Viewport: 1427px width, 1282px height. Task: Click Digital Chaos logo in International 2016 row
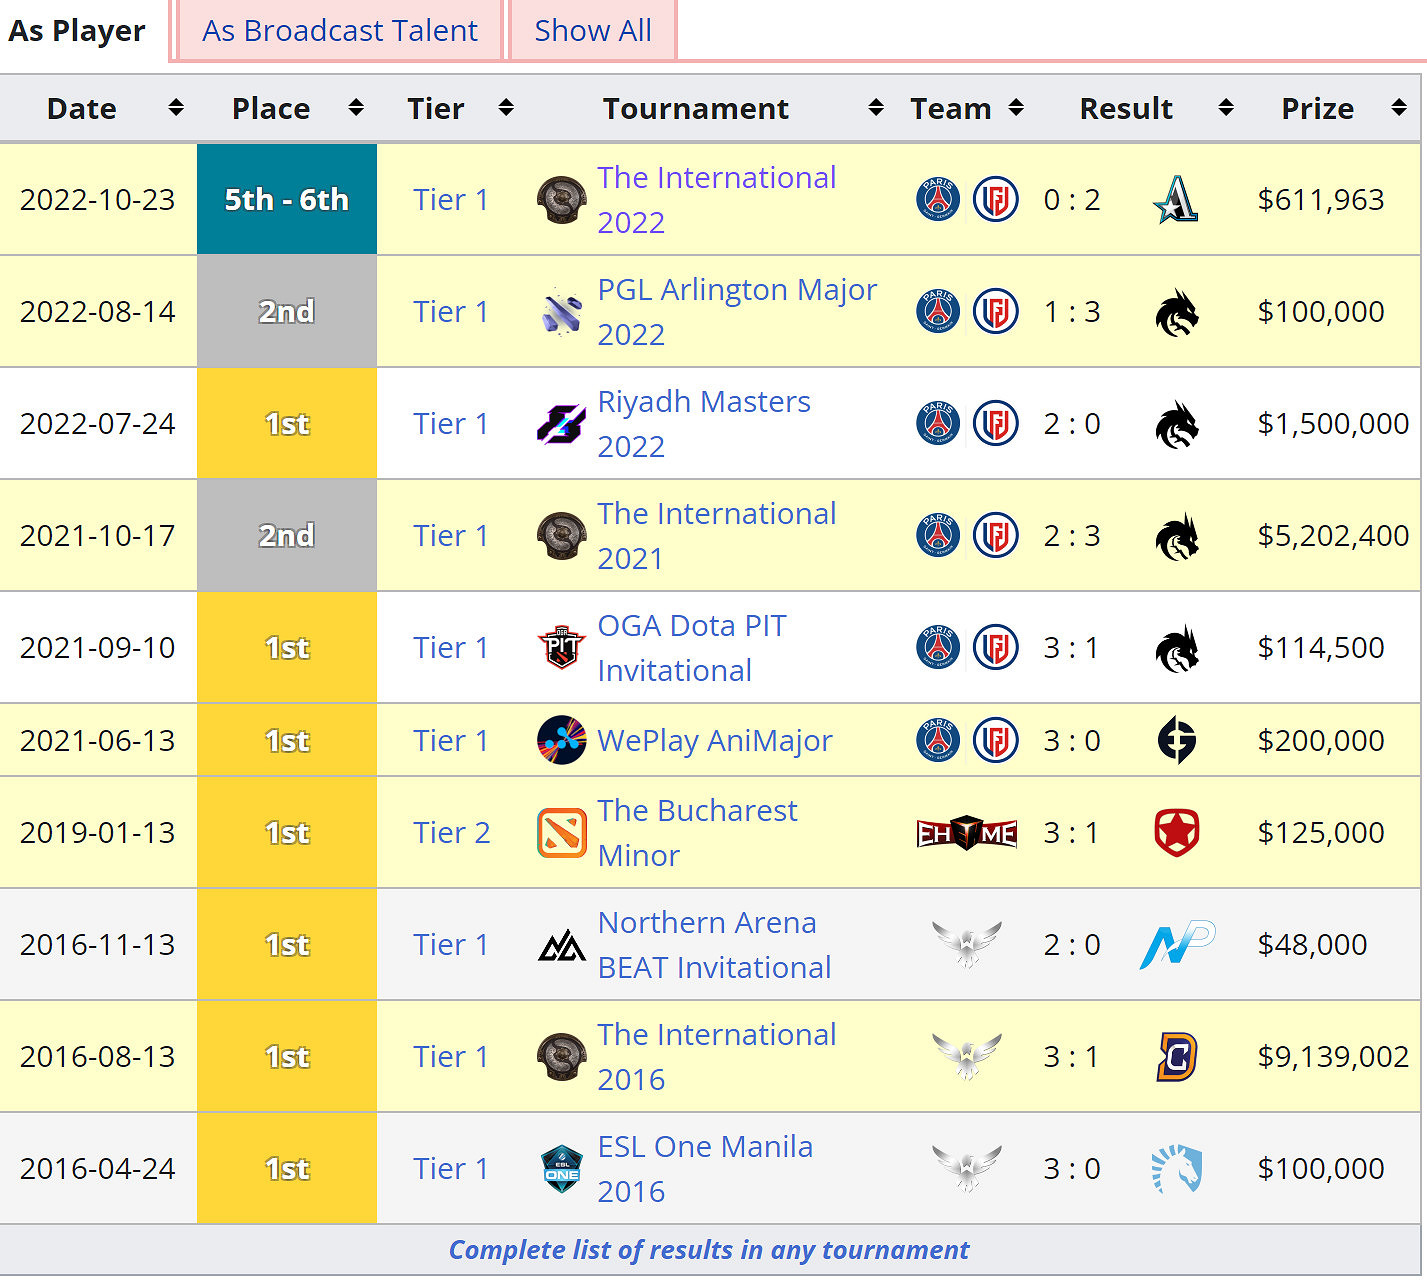pos(1176,1057)
